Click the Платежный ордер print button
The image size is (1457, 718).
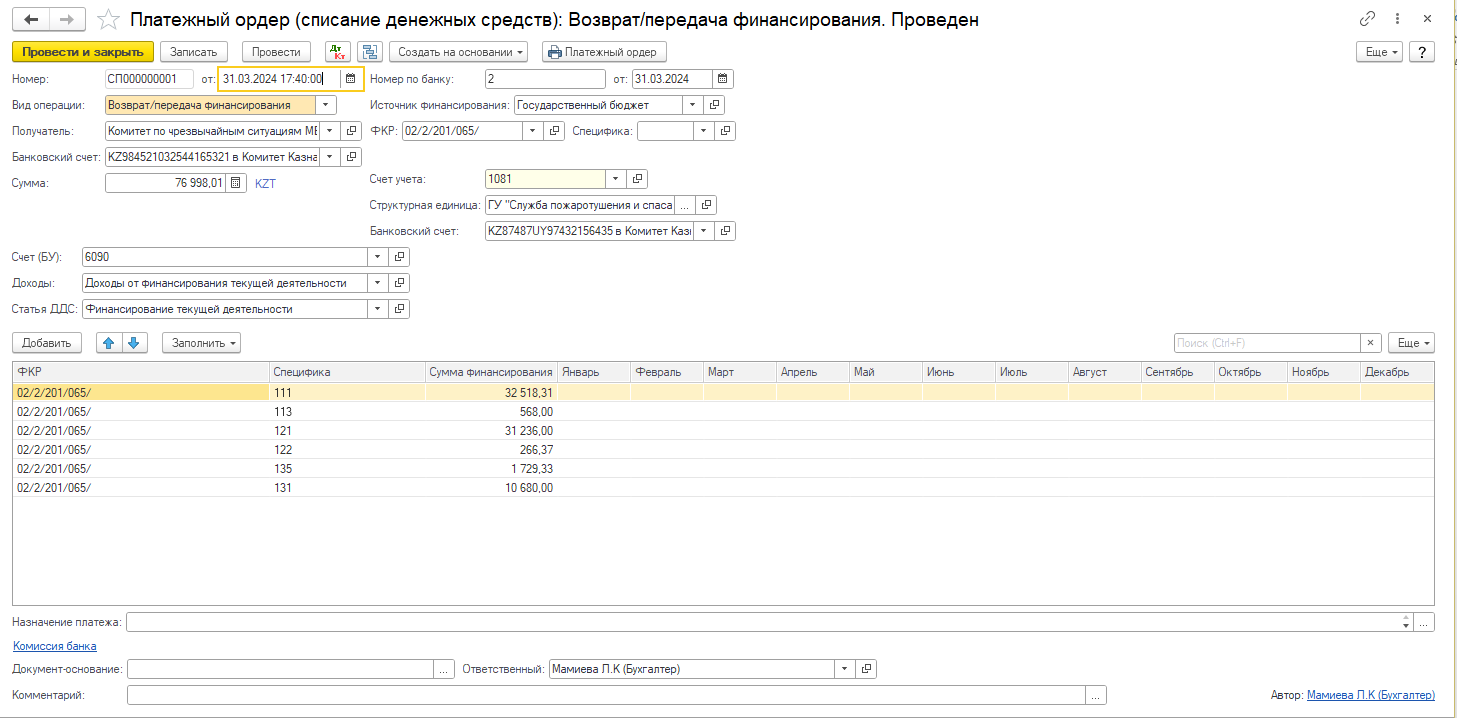tap(604, 52)
